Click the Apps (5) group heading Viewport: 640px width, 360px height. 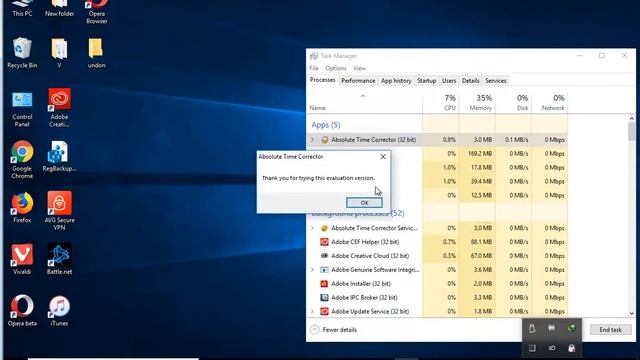pyautogui.click(x=326, y=125)
